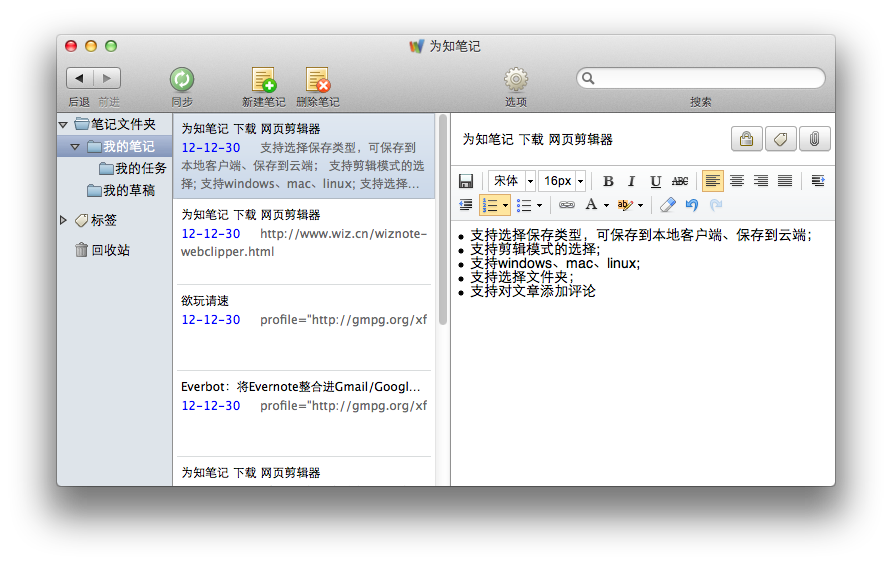
Task: Open the highlight color dropdown arrow
Action: [x=641, y=205]
